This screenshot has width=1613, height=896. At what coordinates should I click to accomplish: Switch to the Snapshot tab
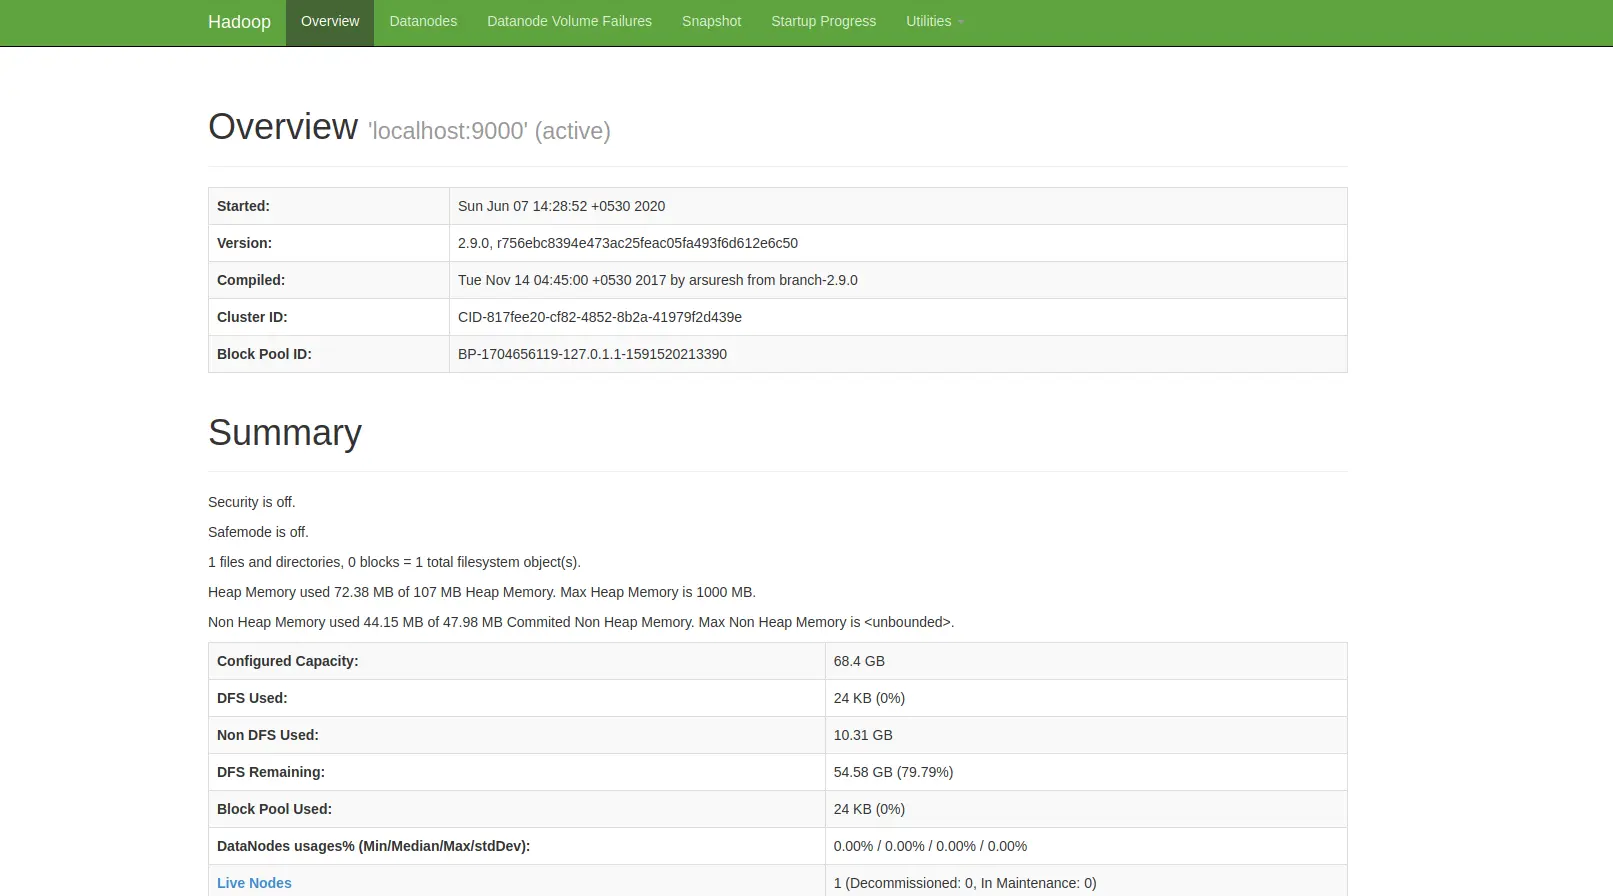click(711, 22)
